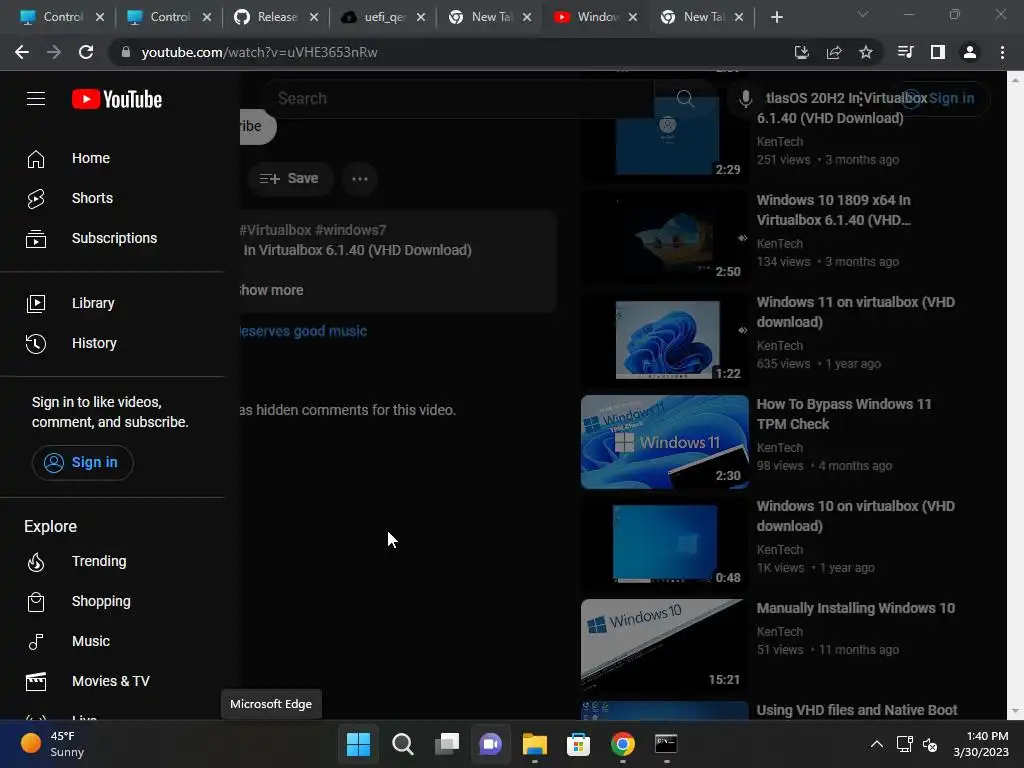
Task: Click the YouTube search field
Action: coord(457,99)
